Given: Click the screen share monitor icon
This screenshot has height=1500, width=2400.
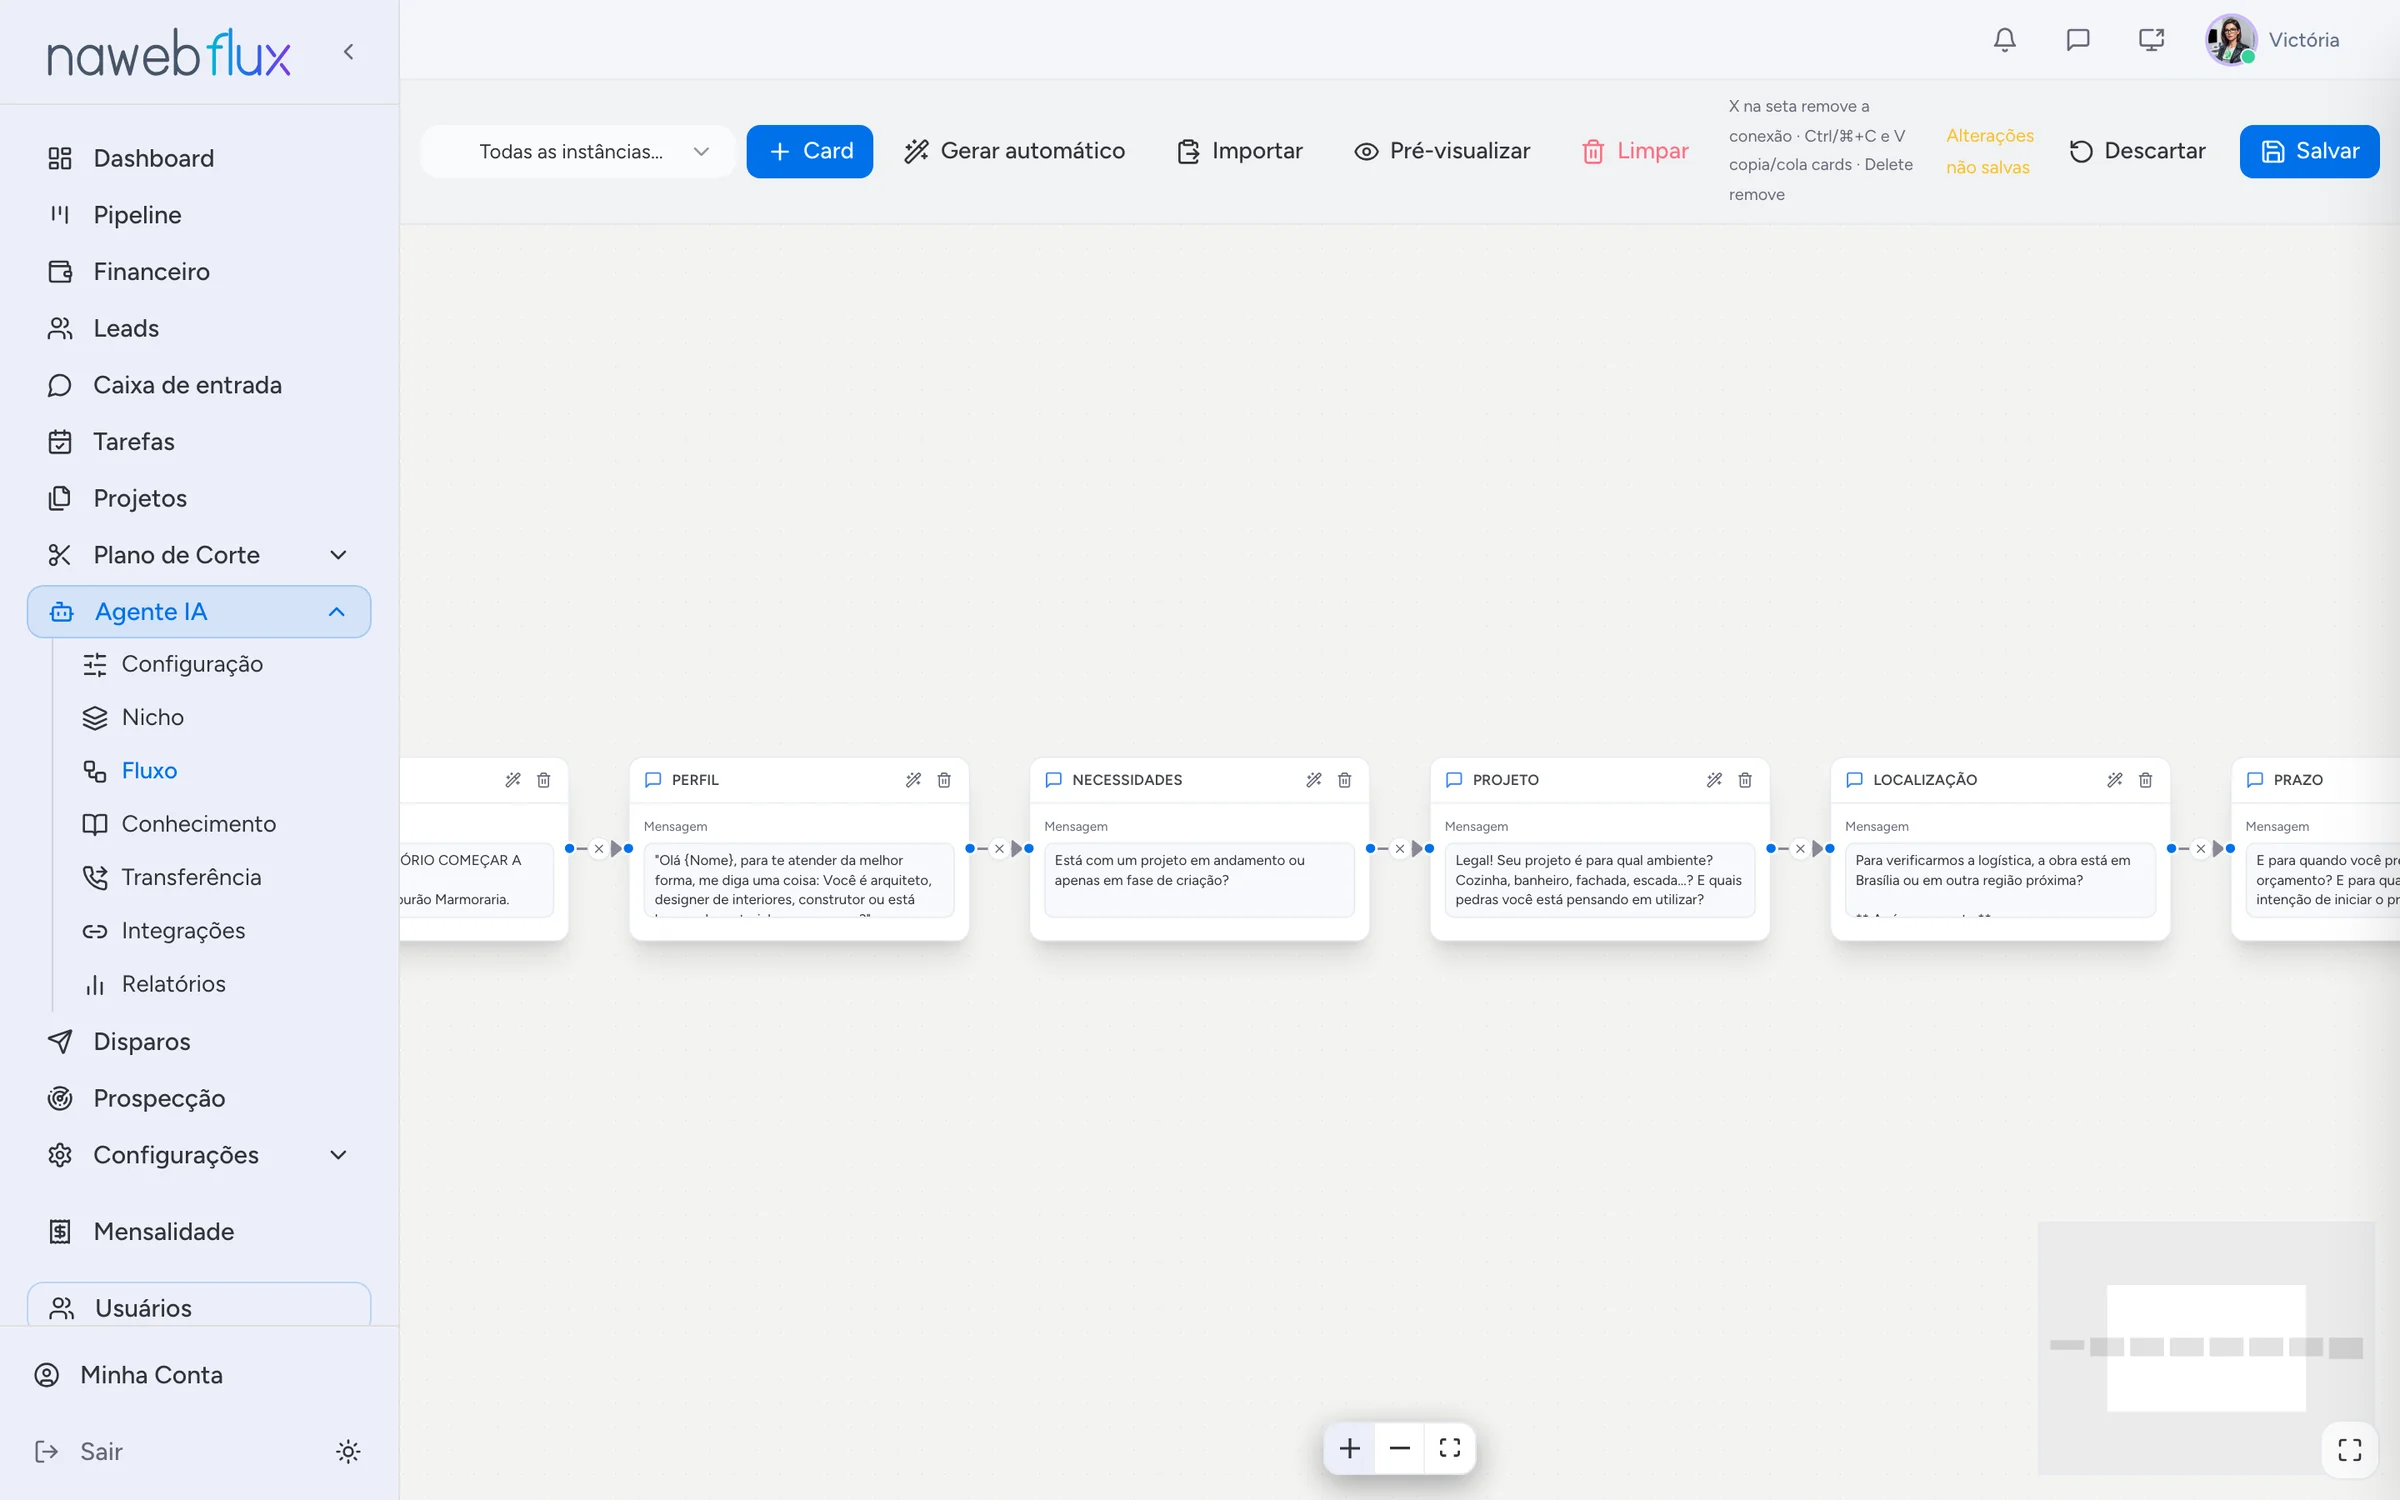Looking at the screenshot, I should [x=2151, y=40].
